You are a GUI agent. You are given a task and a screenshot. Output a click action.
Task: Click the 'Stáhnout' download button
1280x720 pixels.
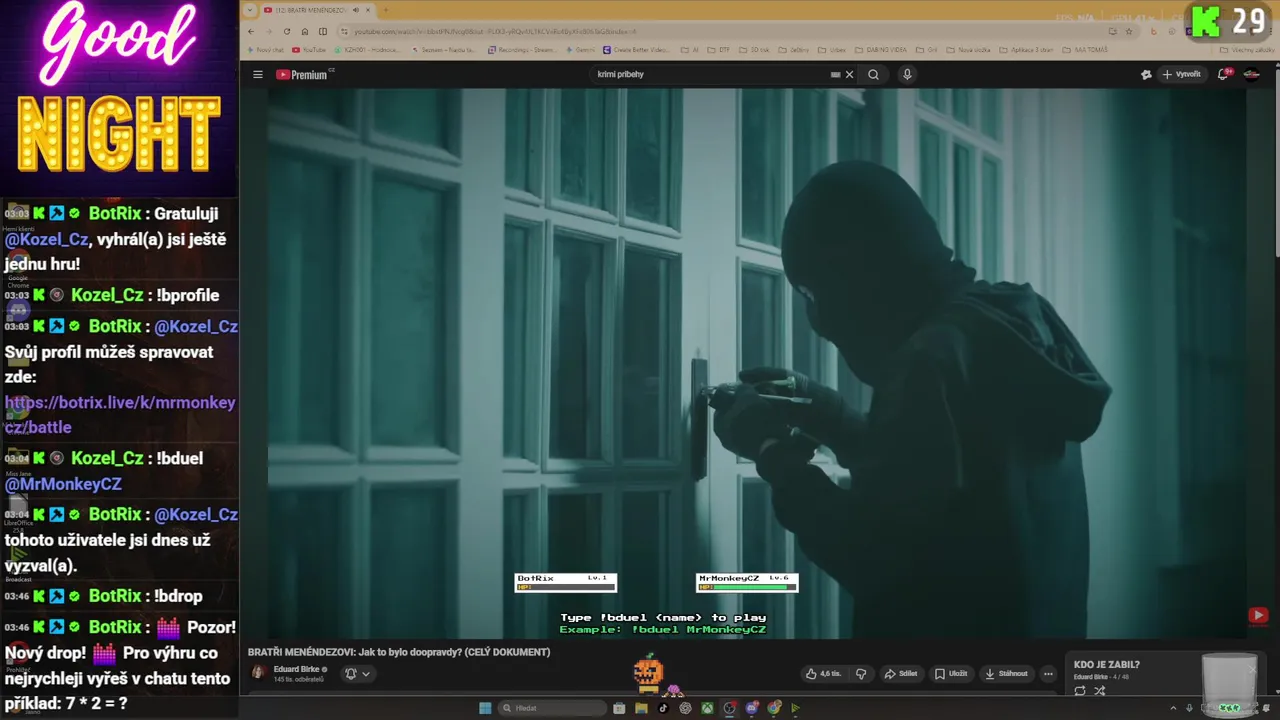(x=1006, y=674)
